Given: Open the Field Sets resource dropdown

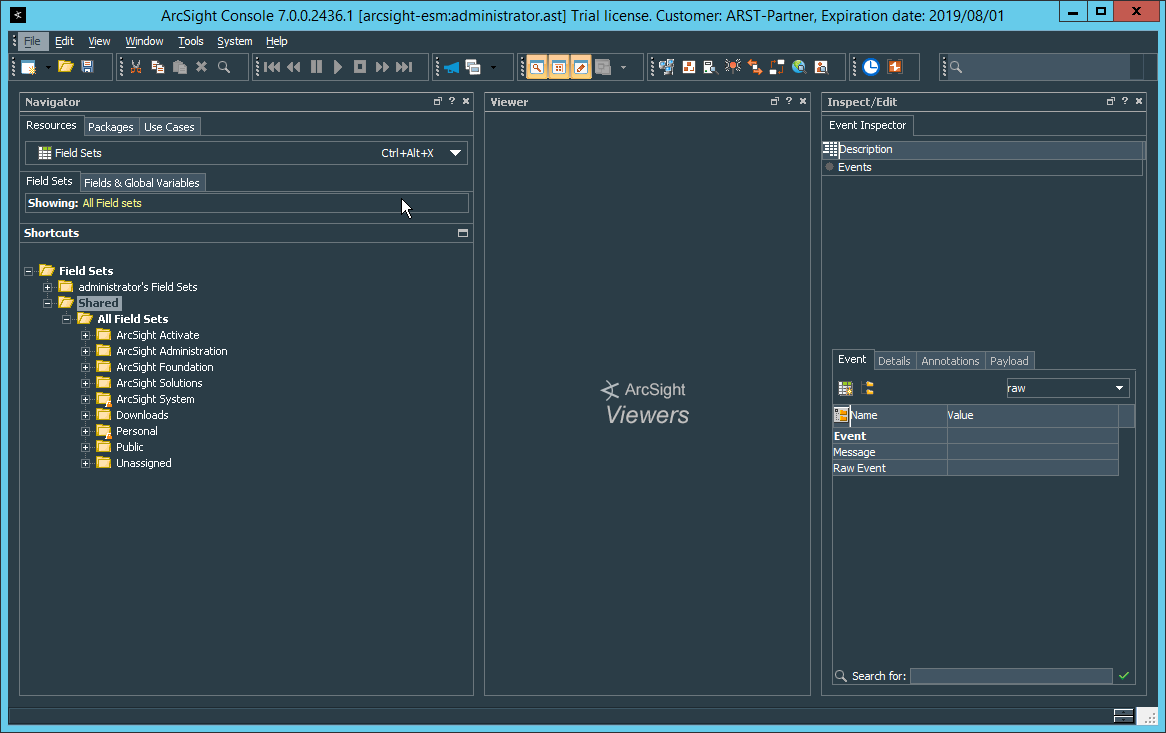Looking at the screenshot, I should 455,153.
